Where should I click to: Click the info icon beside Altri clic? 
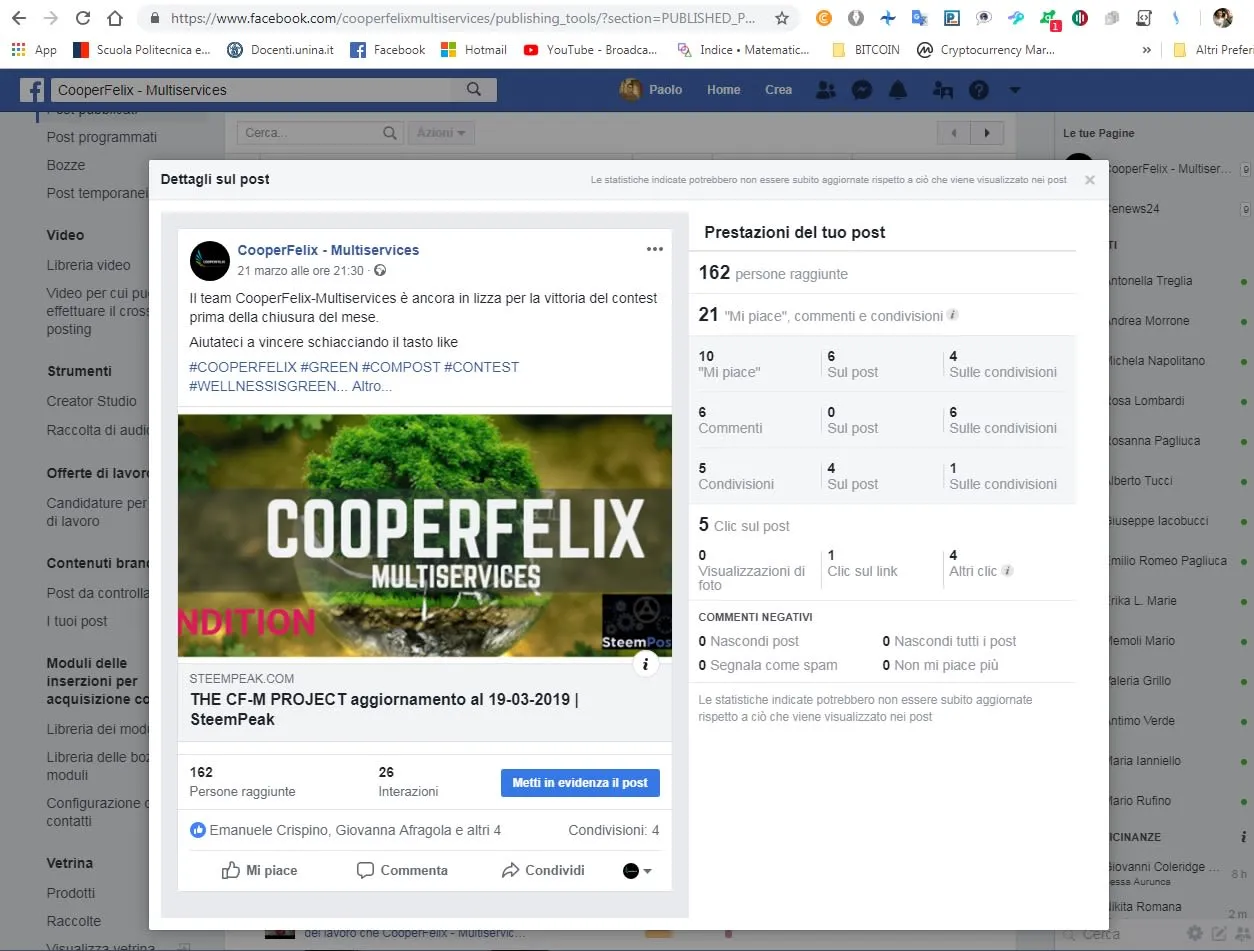point(1007,571)
